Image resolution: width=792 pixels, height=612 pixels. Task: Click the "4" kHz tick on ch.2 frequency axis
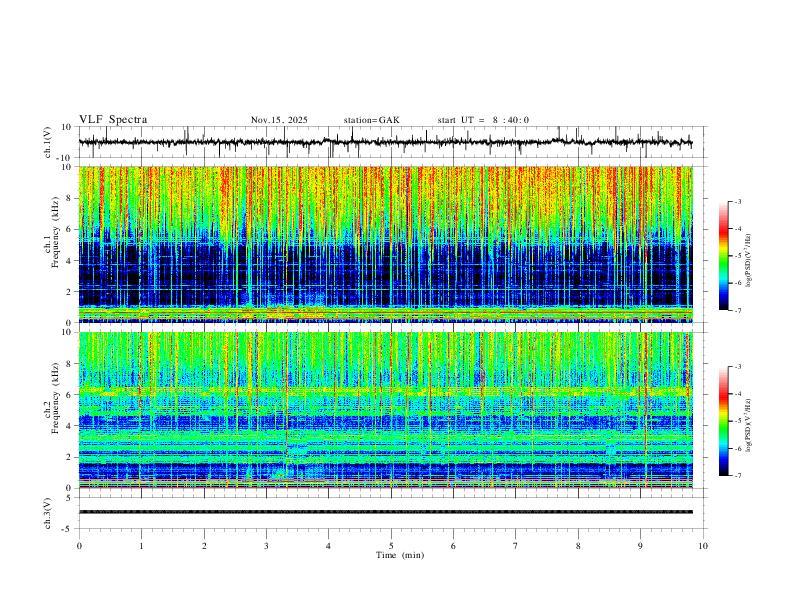click(x=69, y=426)
